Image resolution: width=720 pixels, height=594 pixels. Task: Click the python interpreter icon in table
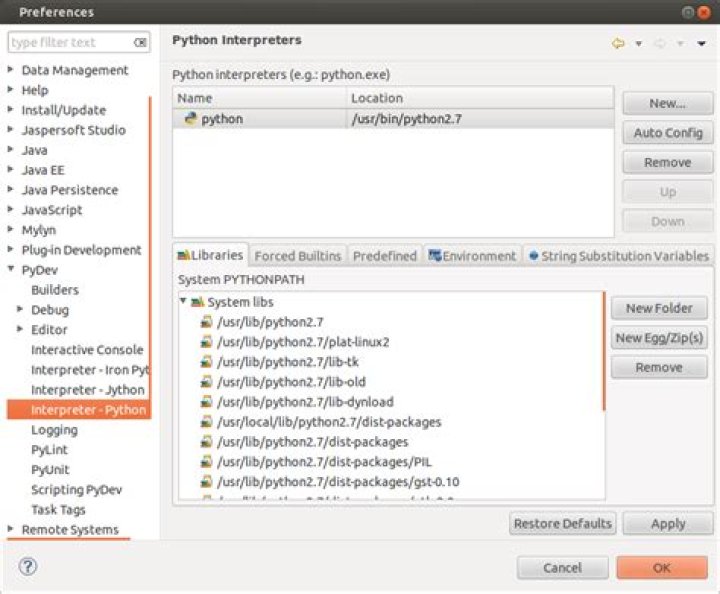point(190,118)
